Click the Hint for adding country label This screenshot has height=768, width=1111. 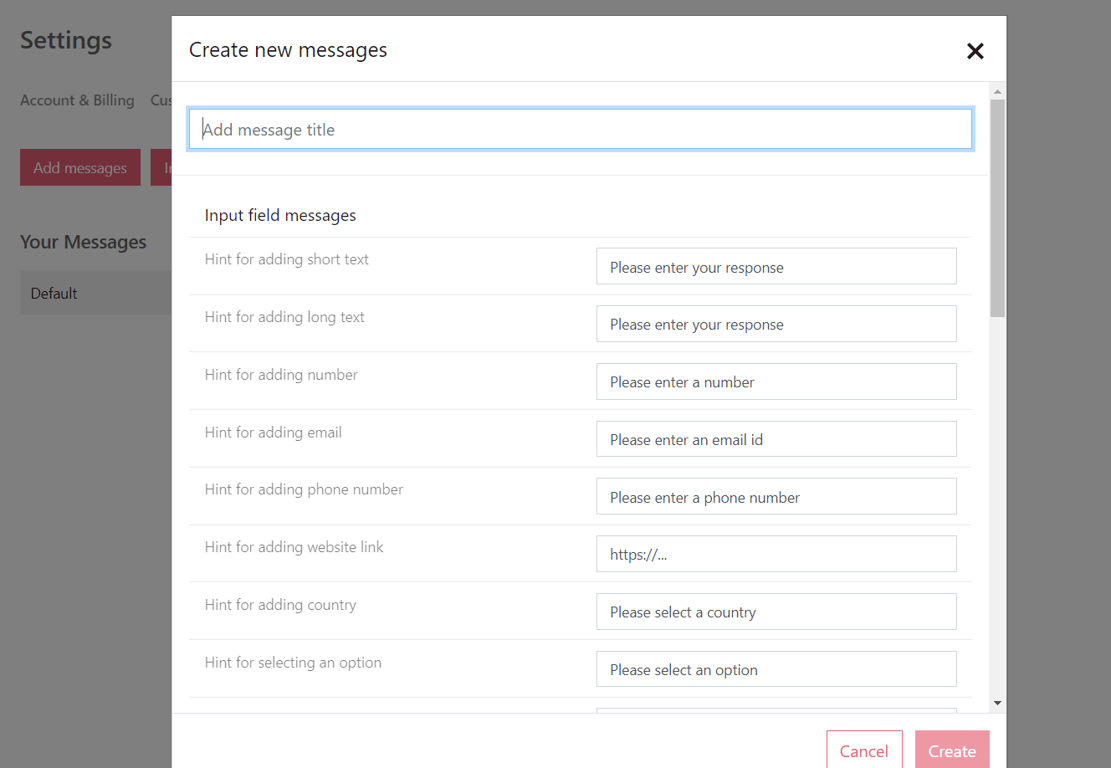(x=280, y=605)
